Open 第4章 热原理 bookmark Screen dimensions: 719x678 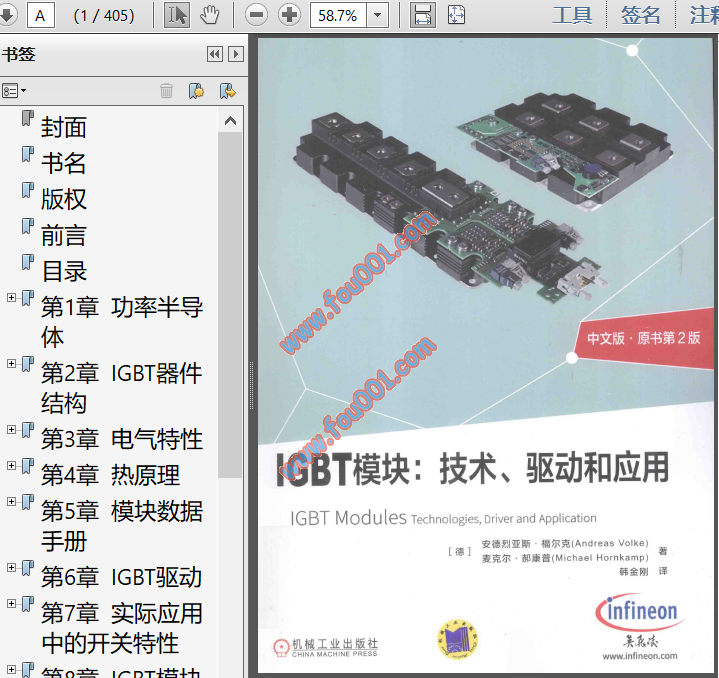pyautogui.click(x=110, y=475)
